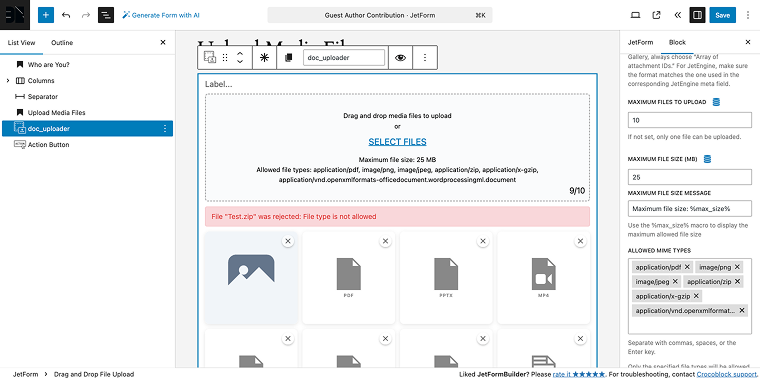
Task: Toggle the settings sidebar panel button
Action: pyautogui.click(x=697, y=15)
